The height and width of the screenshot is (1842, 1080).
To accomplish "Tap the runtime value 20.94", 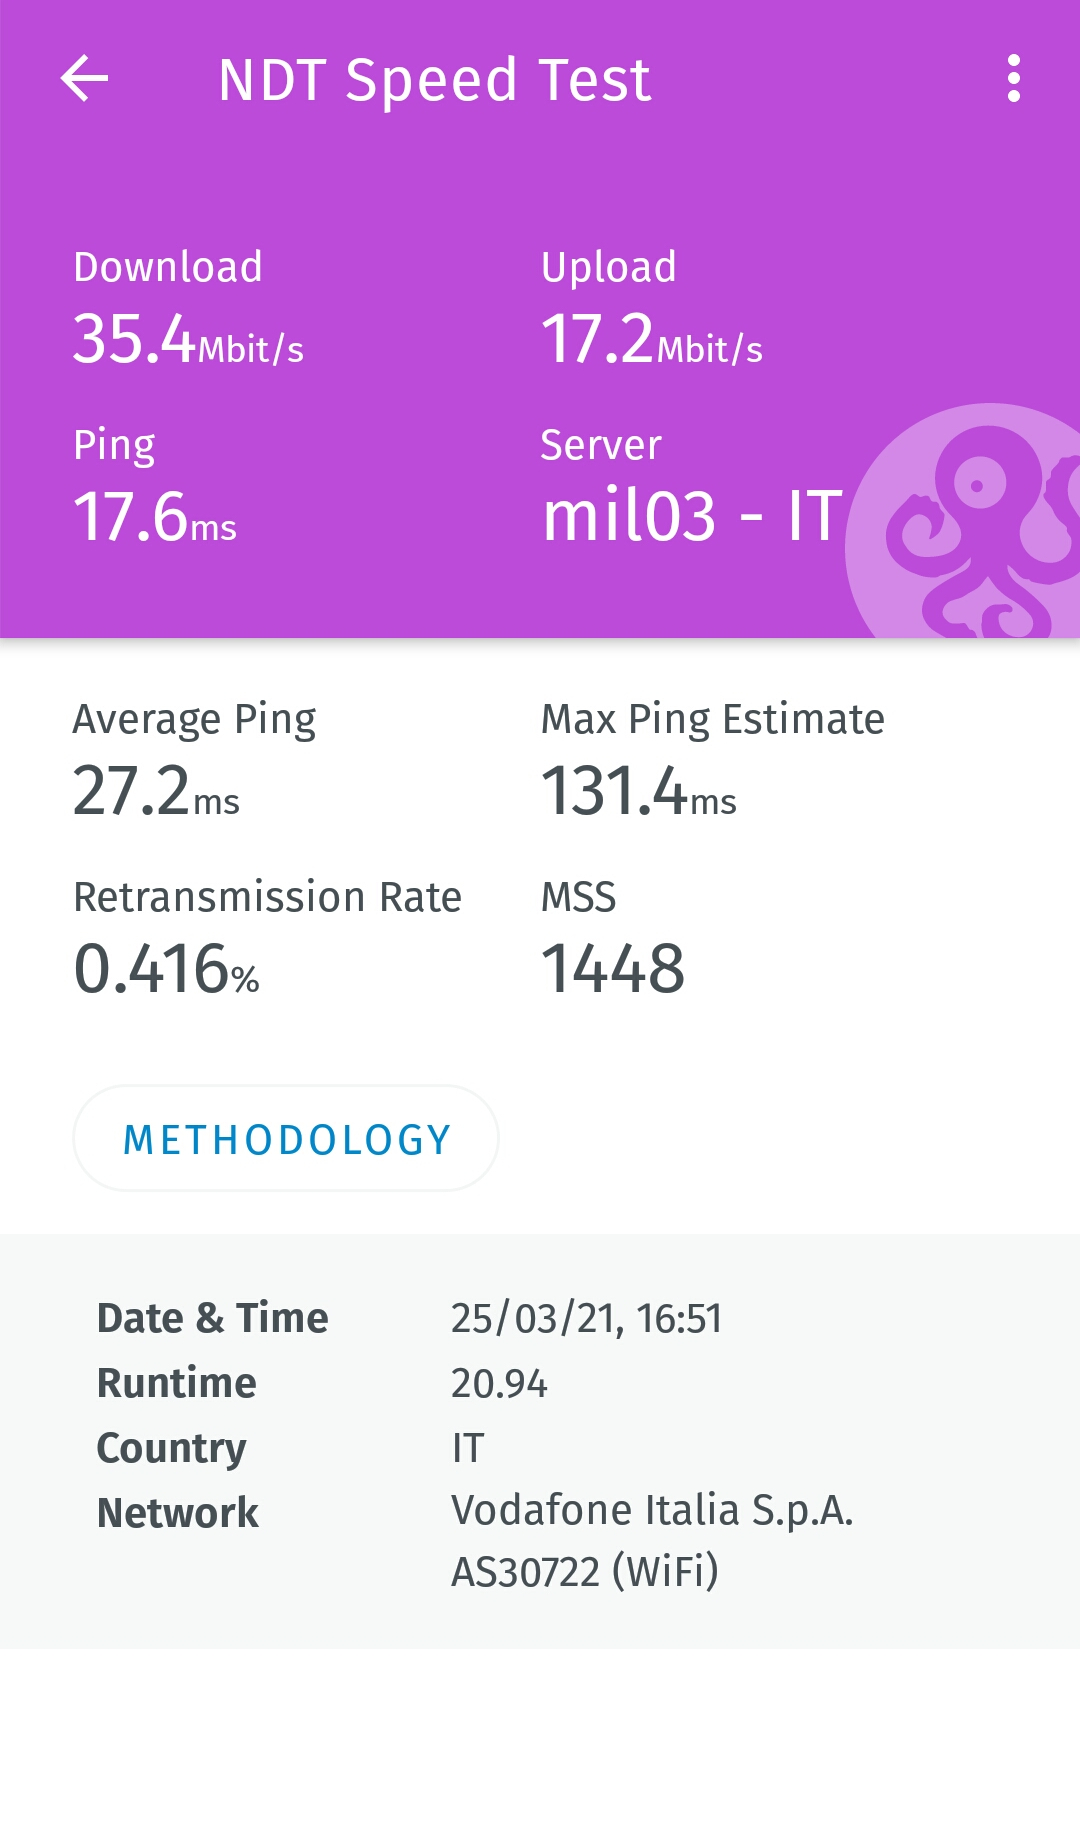I will point(499,1384).
